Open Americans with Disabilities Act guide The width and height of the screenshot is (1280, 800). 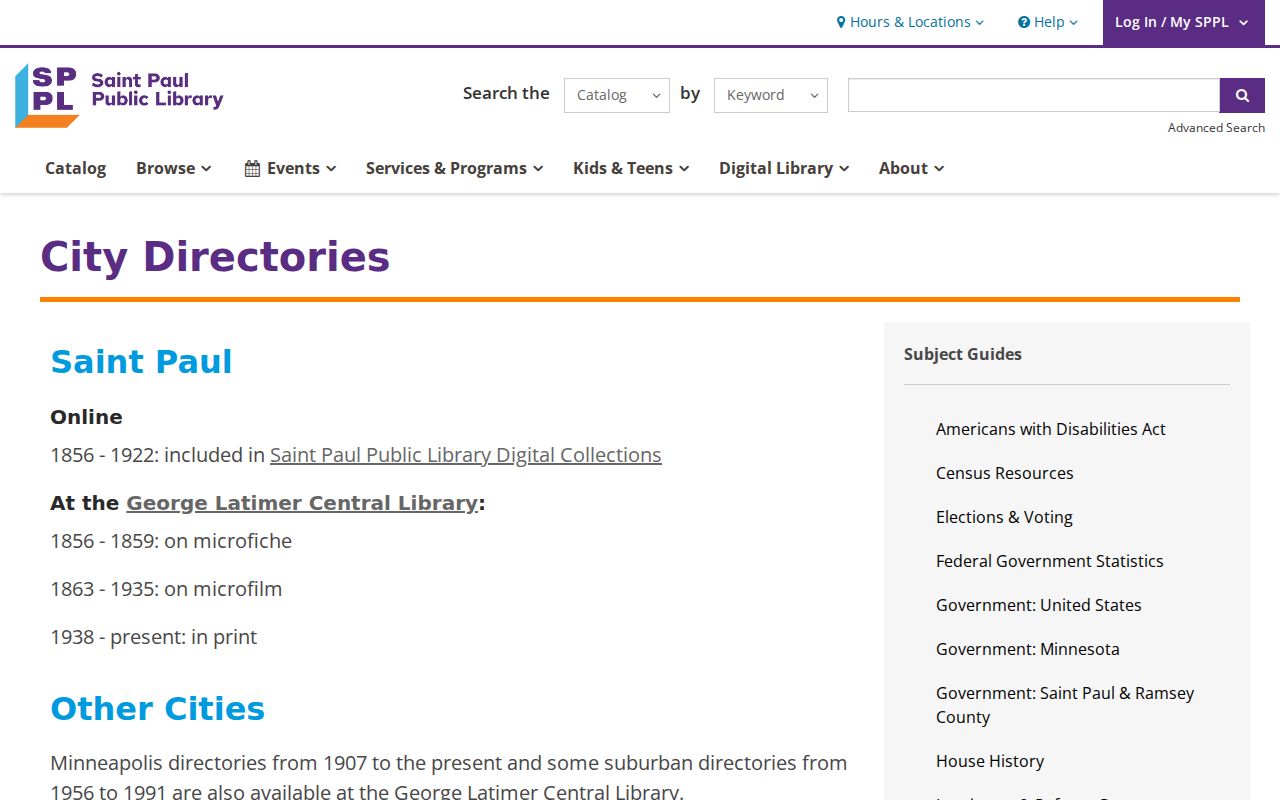1051,429
